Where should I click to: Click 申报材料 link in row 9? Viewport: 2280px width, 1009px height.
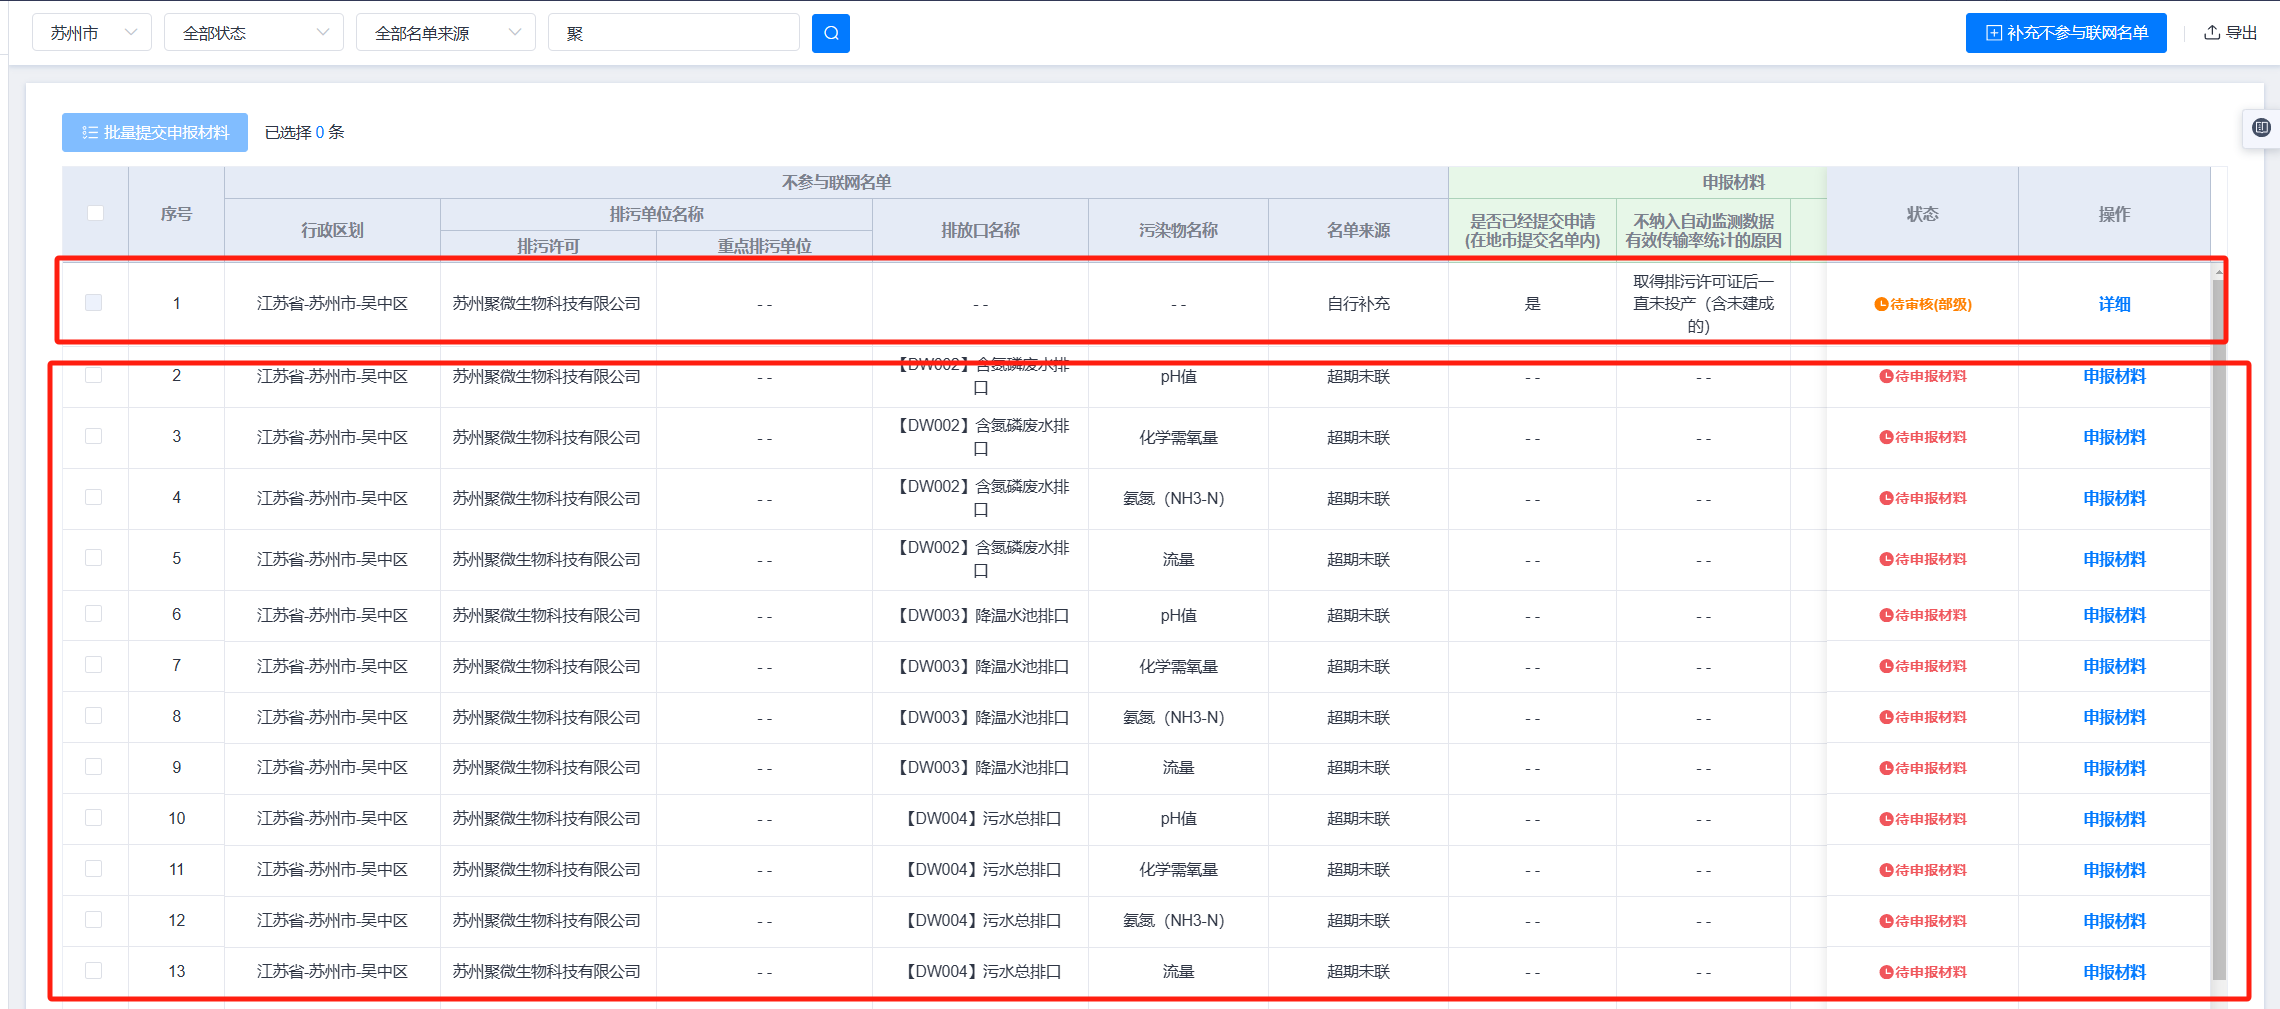(2114, 768)
